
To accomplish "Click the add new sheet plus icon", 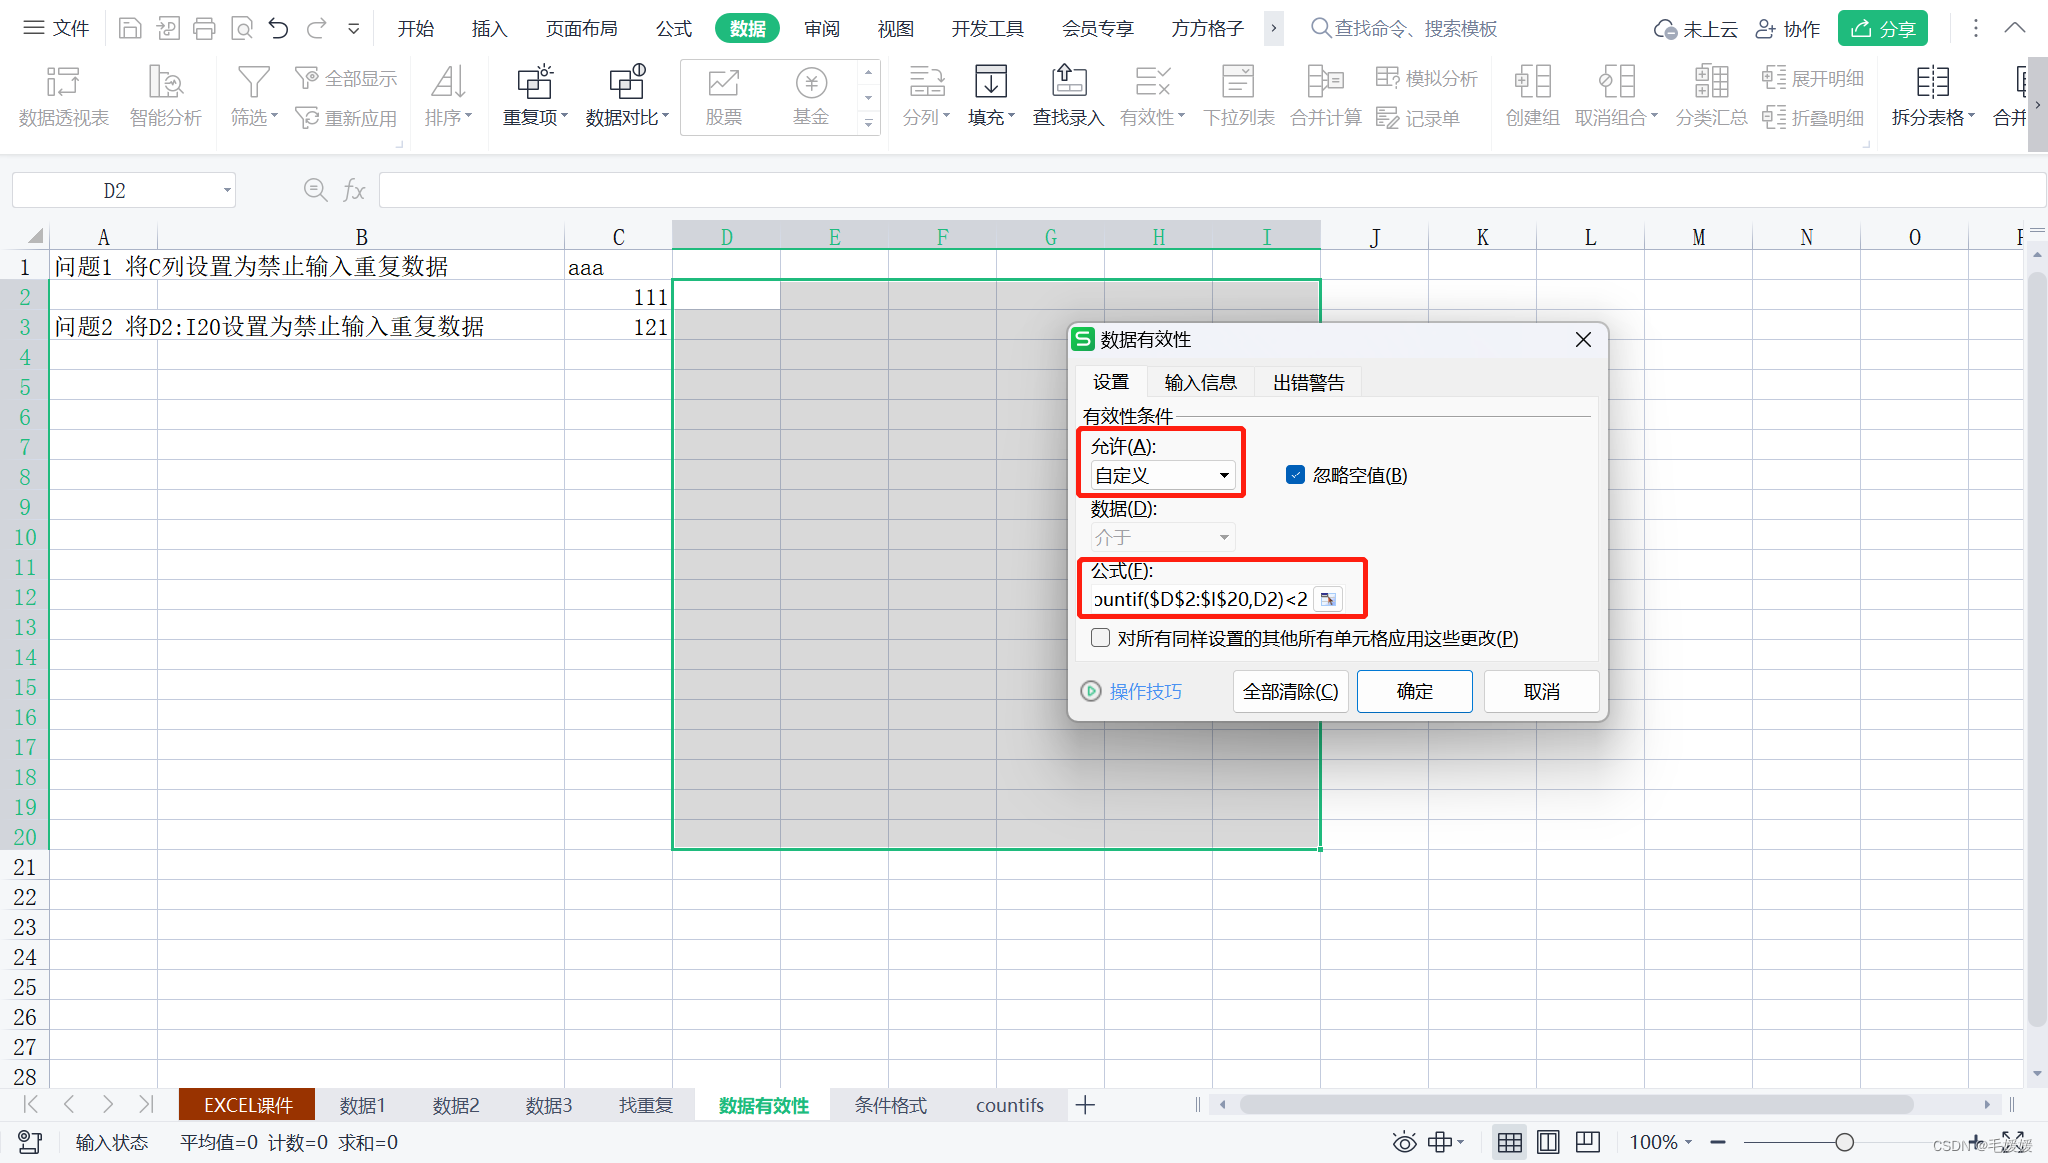I will (x=1085, y=1105).
